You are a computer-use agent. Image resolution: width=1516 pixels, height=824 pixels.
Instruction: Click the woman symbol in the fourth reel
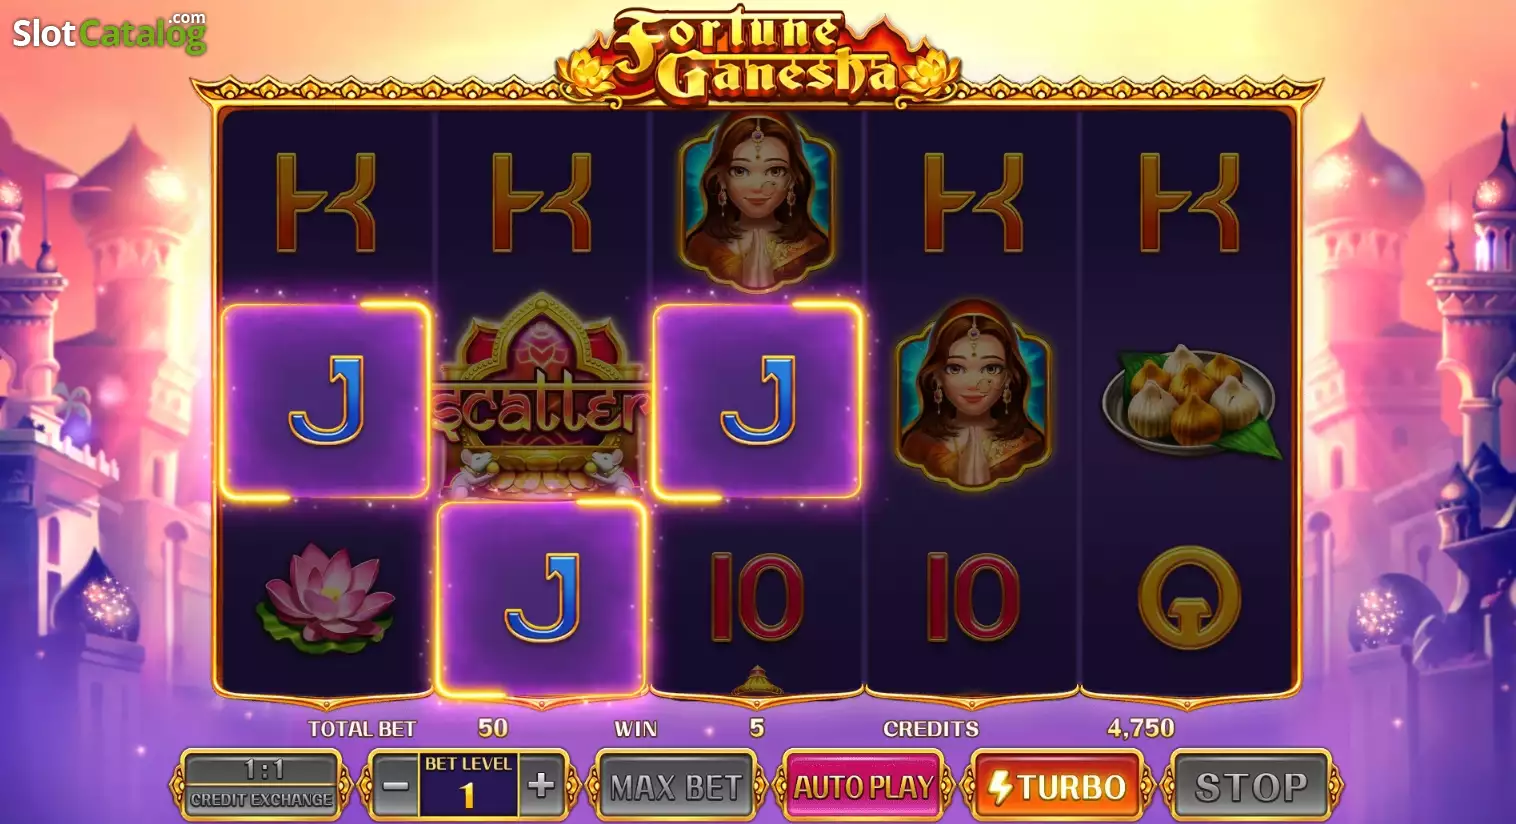[973, 396]
